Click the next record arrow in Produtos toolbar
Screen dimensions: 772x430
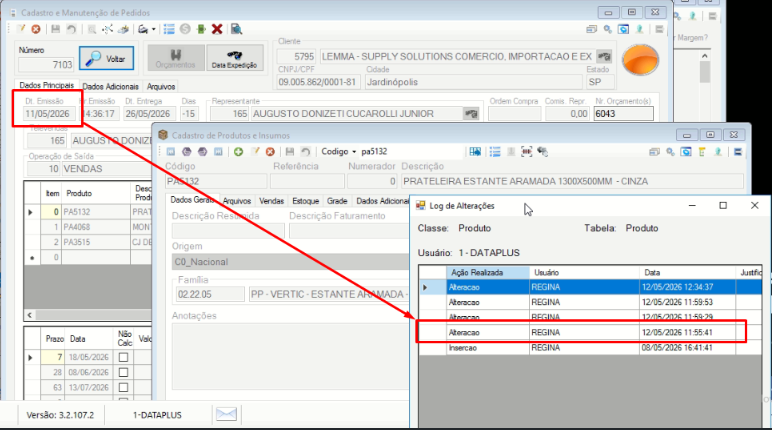click(x=202, y=152)
